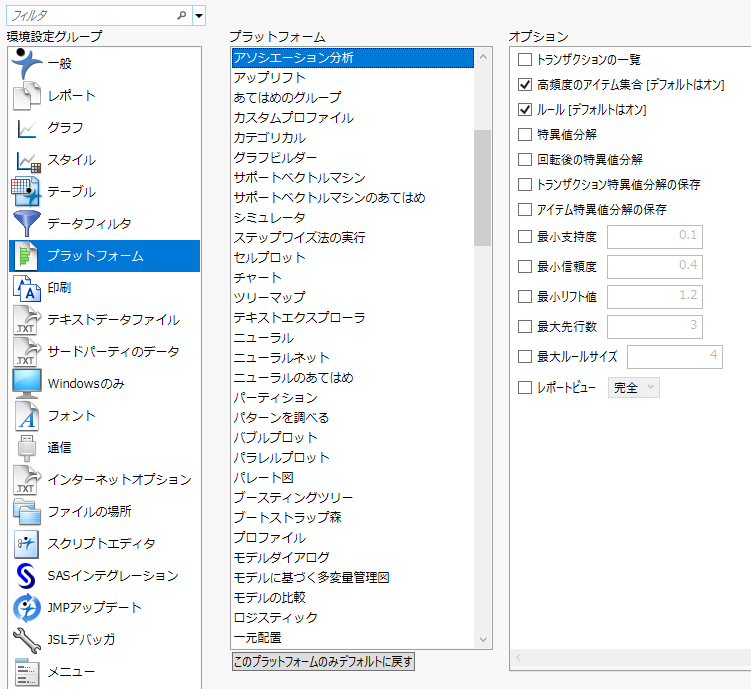Select the 印刷 print icon
The image size is (751, 689).
point(26,288)
